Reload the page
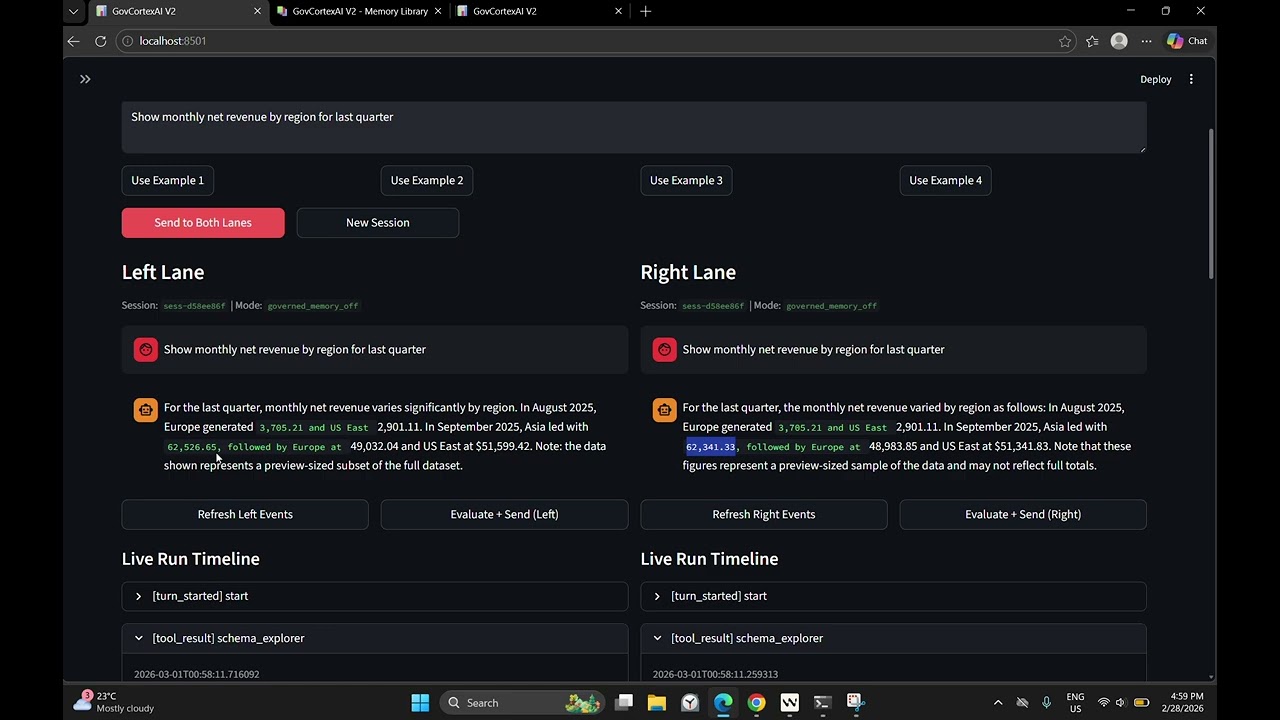Viewport: 1280px width, 720px height. 100,41
